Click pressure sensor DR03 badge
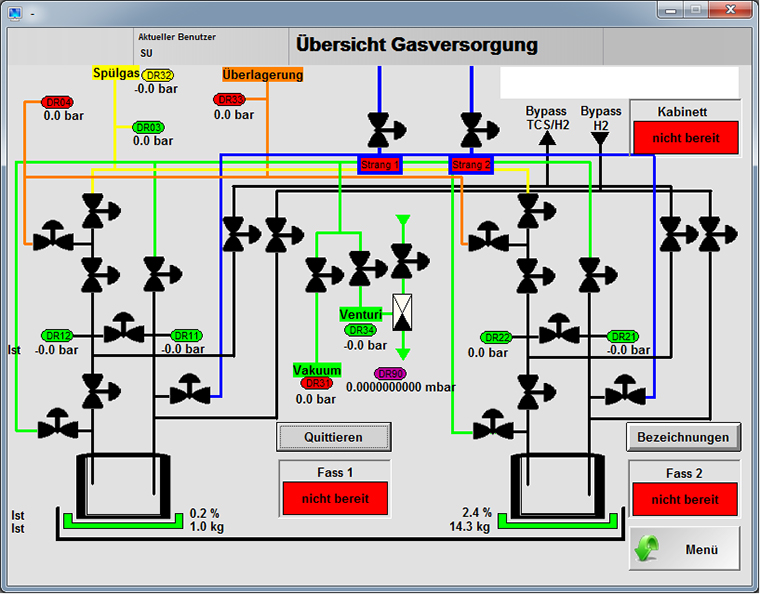 click(x=148, y=127)
